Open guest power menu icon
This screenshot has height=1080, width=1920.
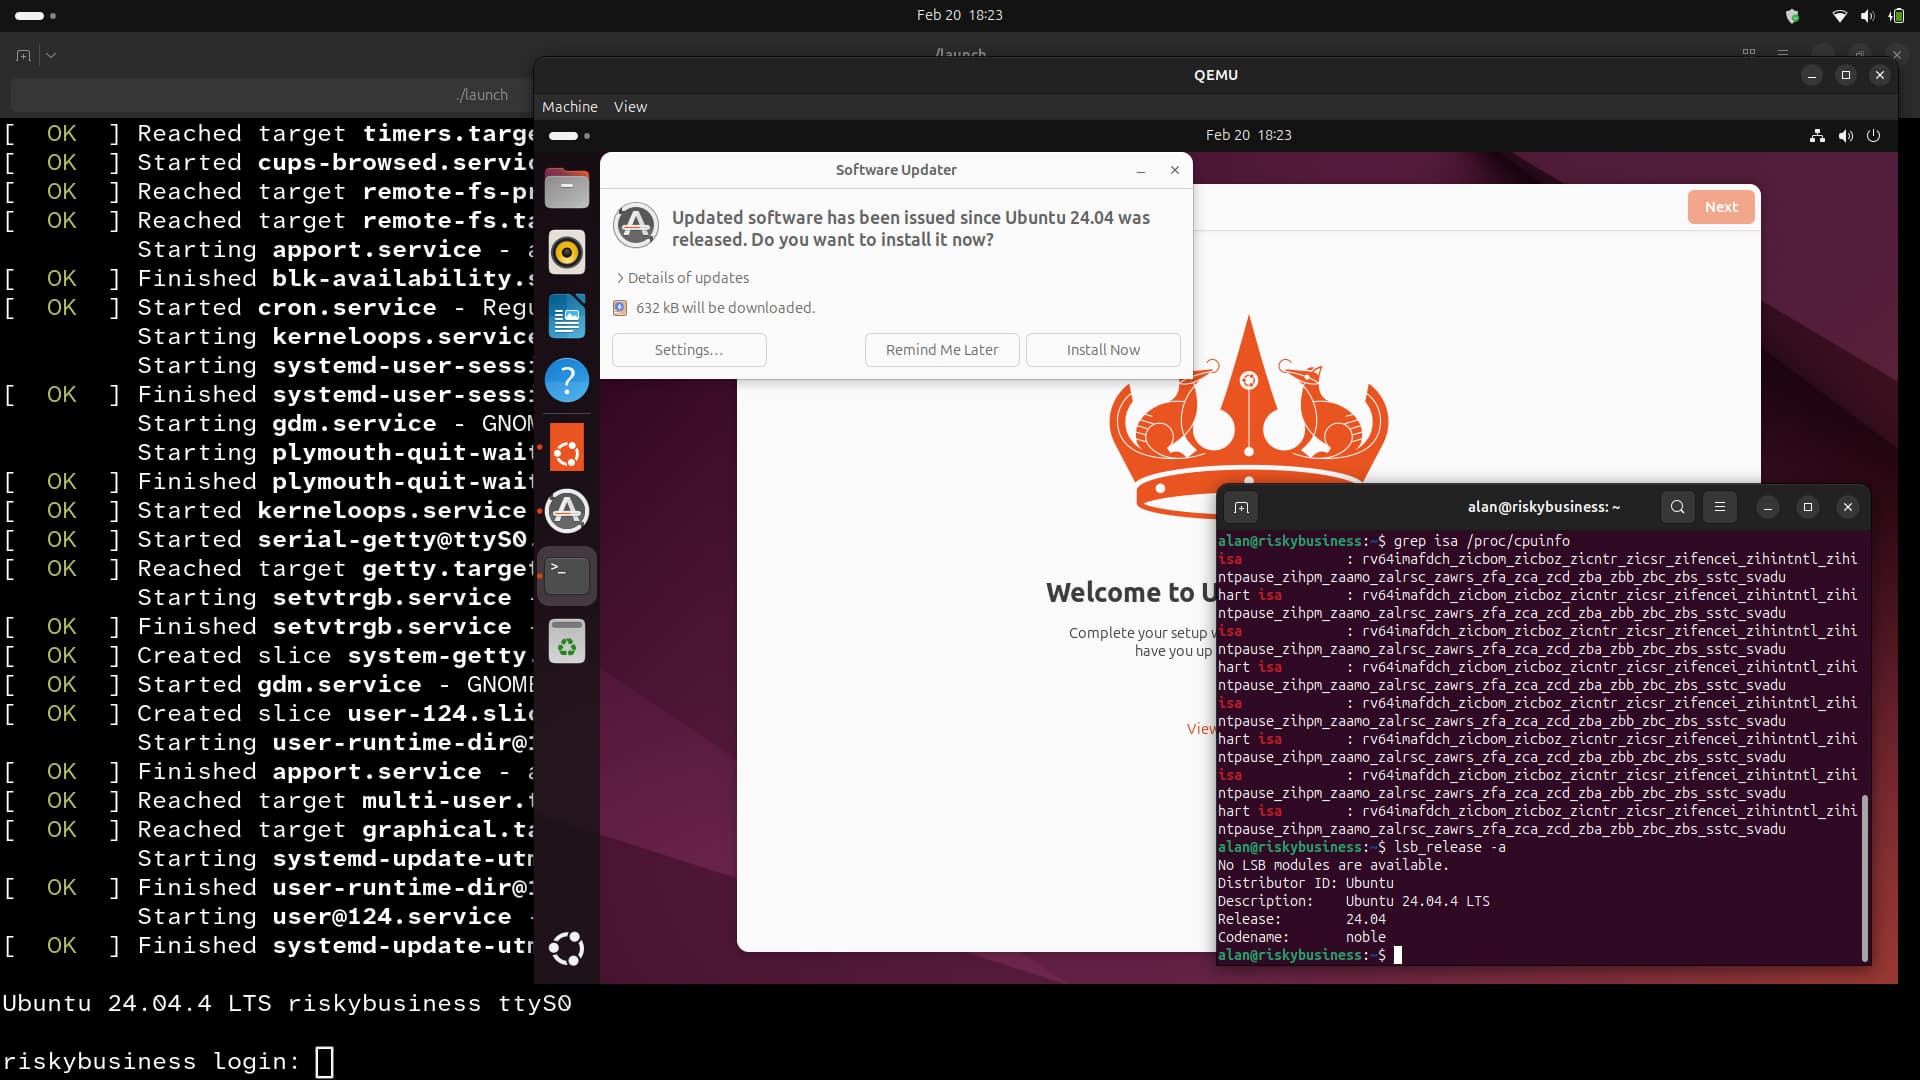(x=1873, y=135)
